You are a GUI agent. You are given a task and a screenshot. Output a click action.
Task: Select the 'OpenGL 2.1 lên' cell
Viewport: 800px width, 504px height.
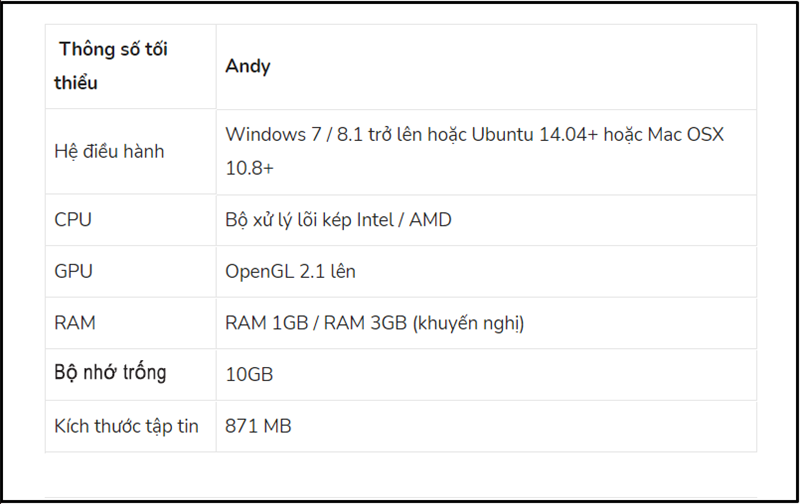(290, 271)
